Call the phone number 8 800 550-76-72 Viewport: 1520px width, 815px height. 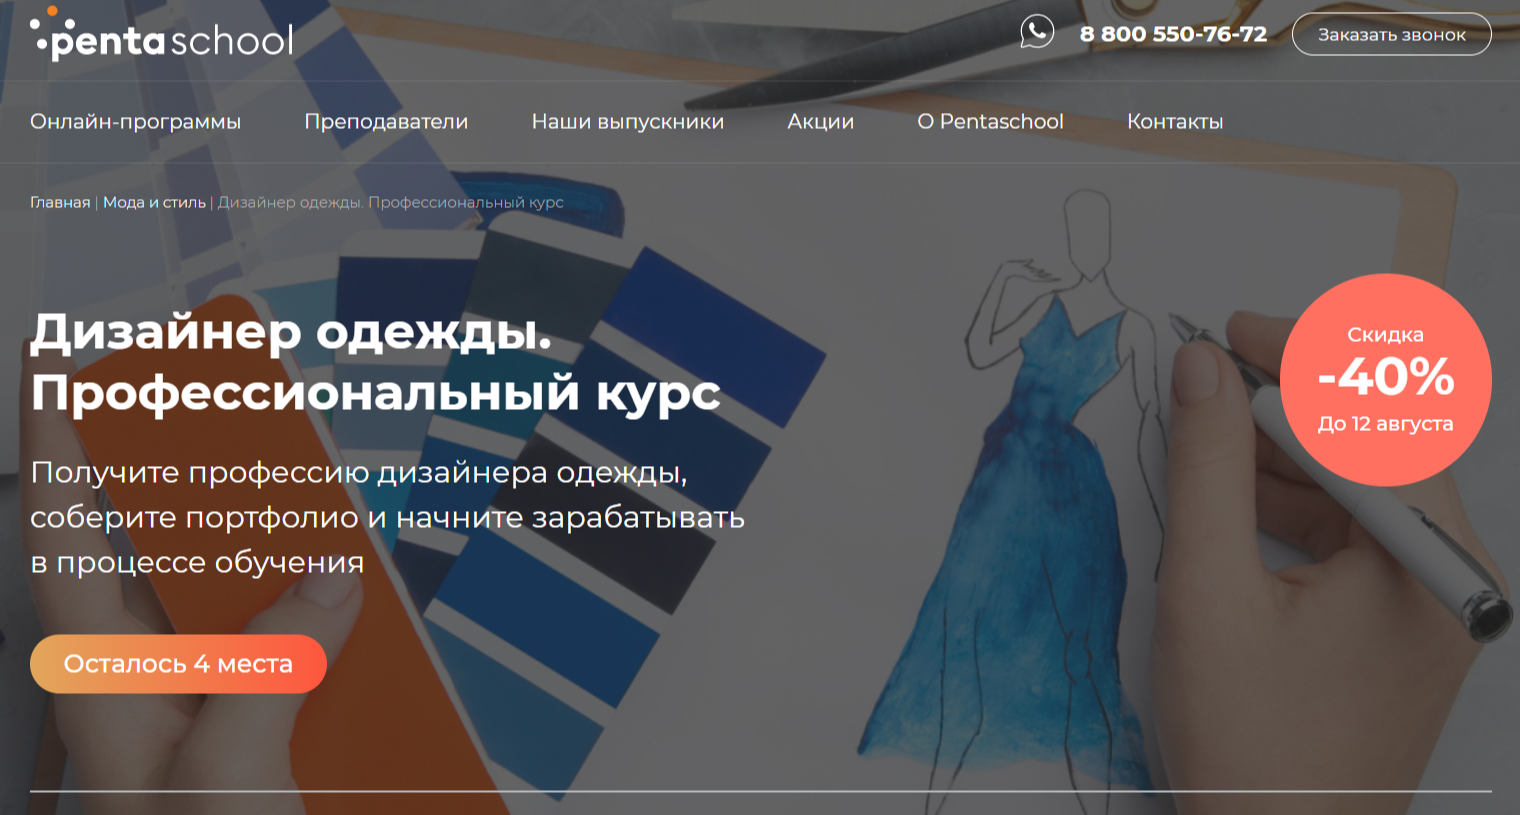pyautogui.click(x=1173, y=34)
